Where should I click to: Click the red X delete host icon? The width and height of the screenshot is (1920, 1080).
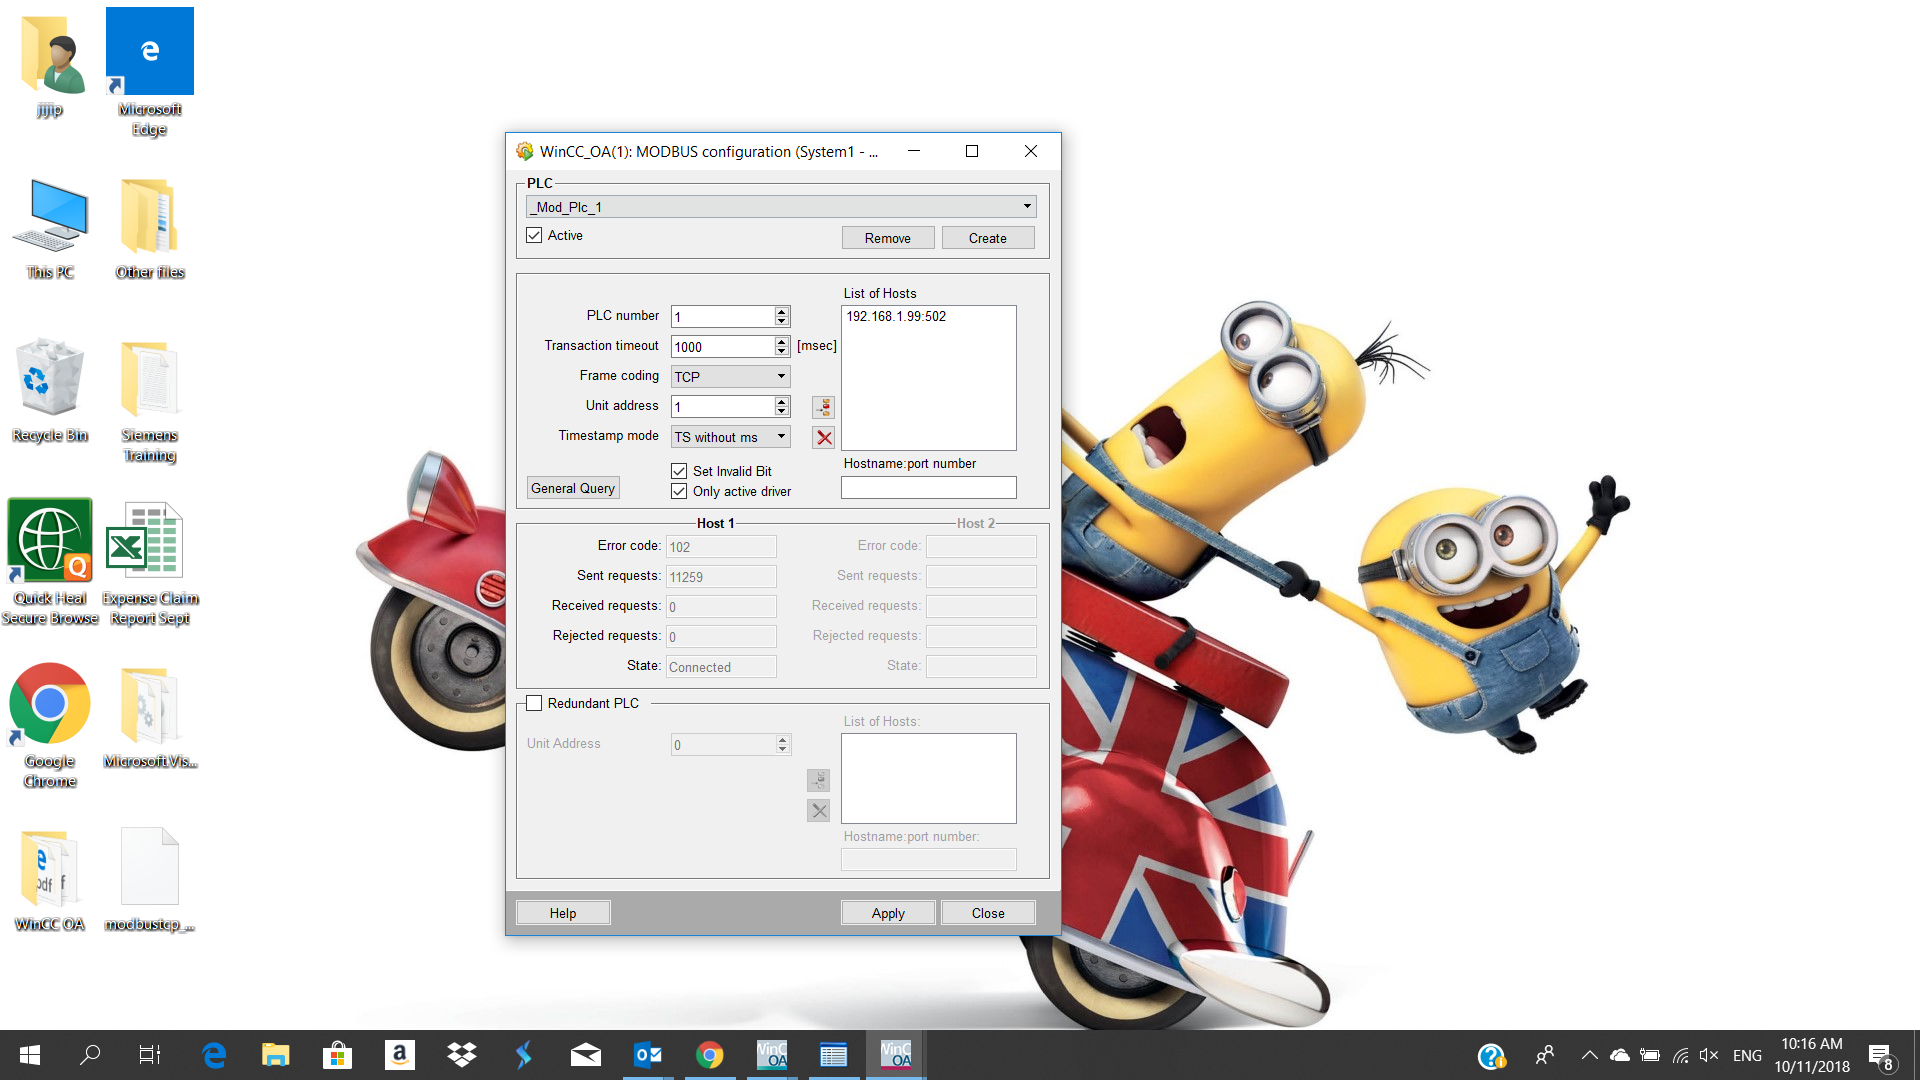point(823,438)
